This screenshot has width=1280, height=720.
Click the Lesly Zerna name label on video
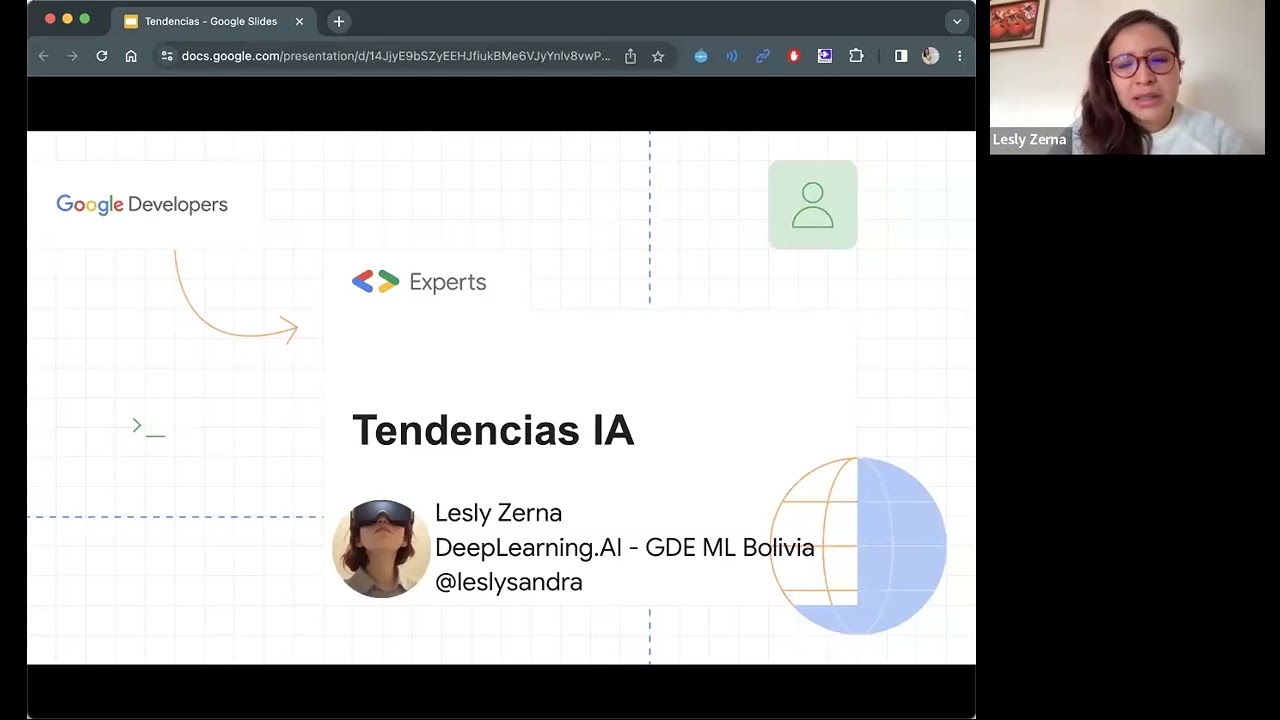[x=1030, y=140]
